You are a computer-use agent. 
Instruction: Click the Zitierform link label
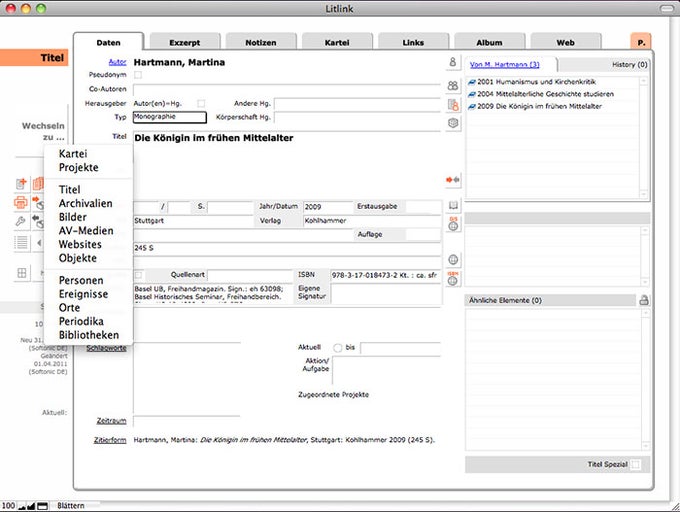coord(110,440)
